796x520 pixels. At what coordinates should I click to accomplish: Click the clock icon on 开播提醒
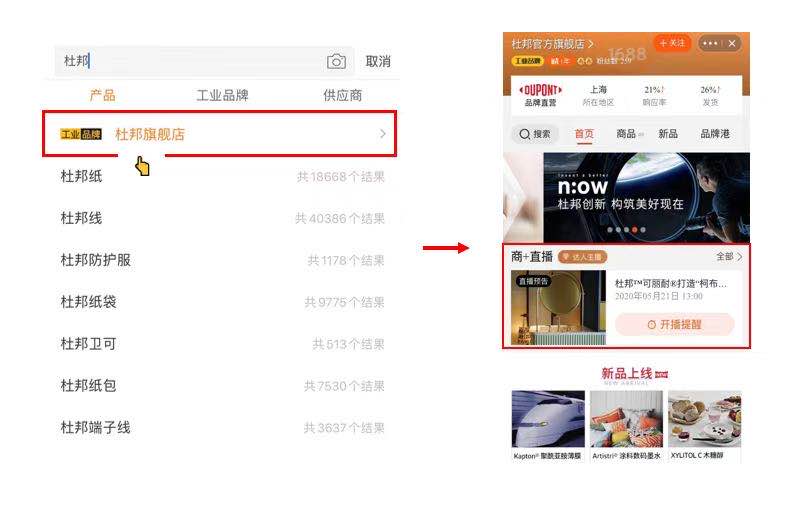[651, 324]
